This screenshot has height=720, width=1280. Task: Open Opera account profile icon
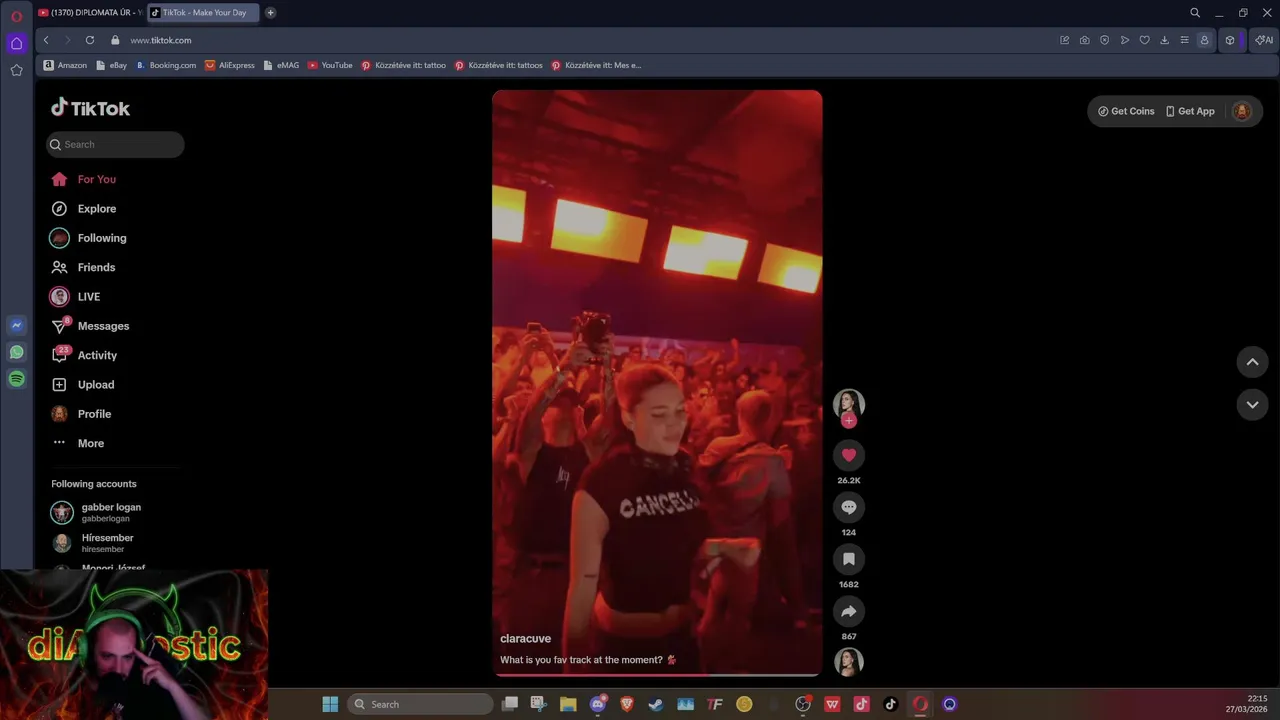(1204, 40)
